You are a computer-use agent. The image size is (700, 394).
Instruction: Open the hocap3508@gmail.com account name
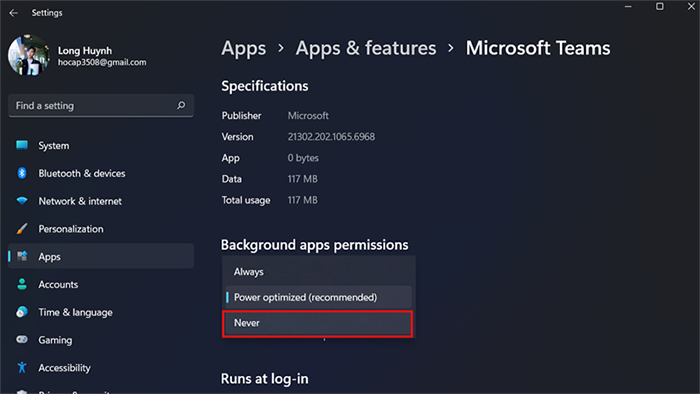(102, 62)
